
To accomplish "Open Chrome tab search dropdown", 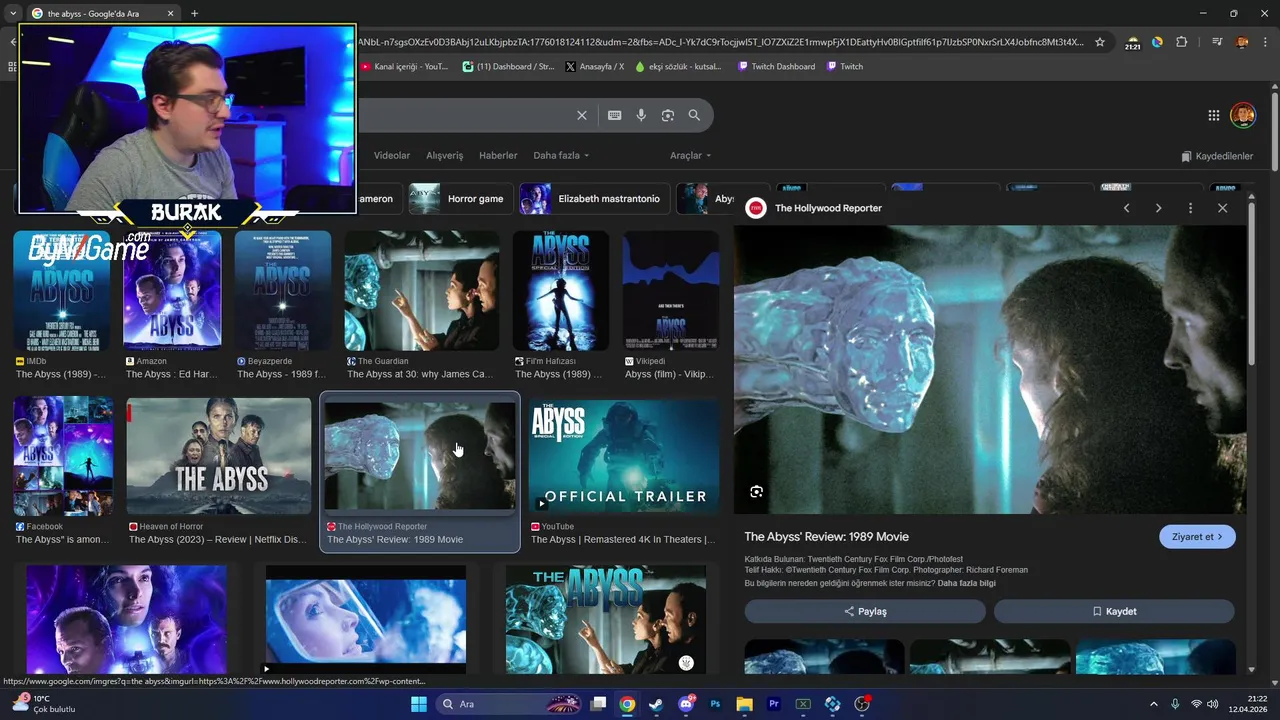I will (x=13, y=14).
